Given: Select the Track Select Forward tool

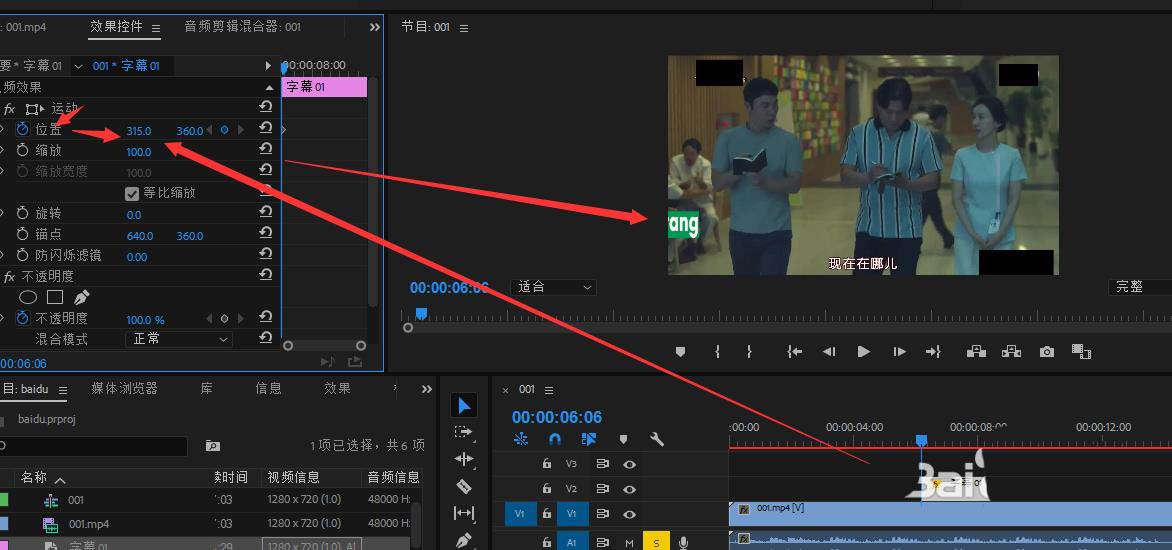Looking at the screenshot, I should point(463,432).
